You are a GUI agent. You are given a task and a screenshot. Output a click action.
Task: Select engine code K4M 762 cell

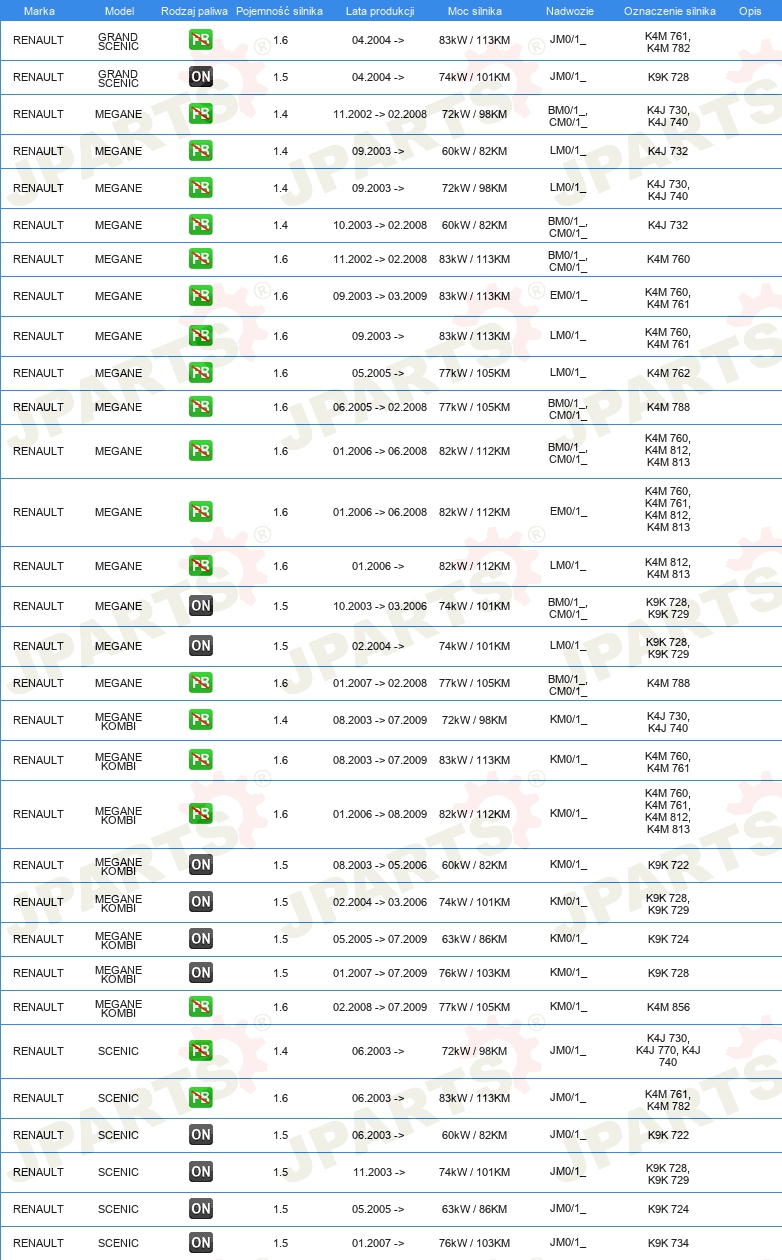[668, 373]
